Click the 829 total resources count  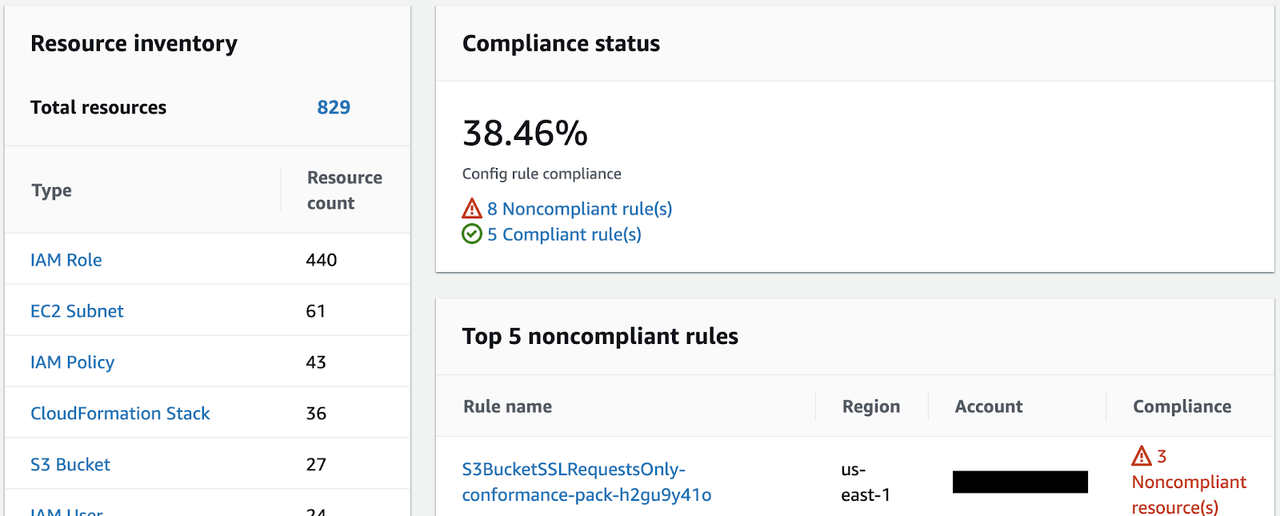[x=334, y=108]
